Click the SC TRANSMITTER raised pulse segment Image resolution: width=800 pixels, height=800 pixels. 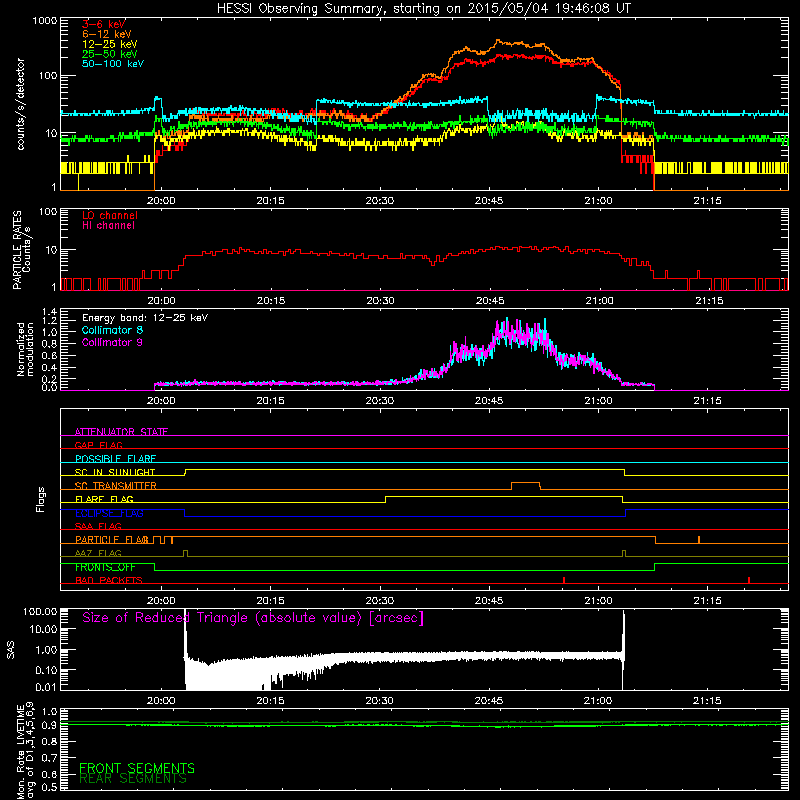coord(526,482)
